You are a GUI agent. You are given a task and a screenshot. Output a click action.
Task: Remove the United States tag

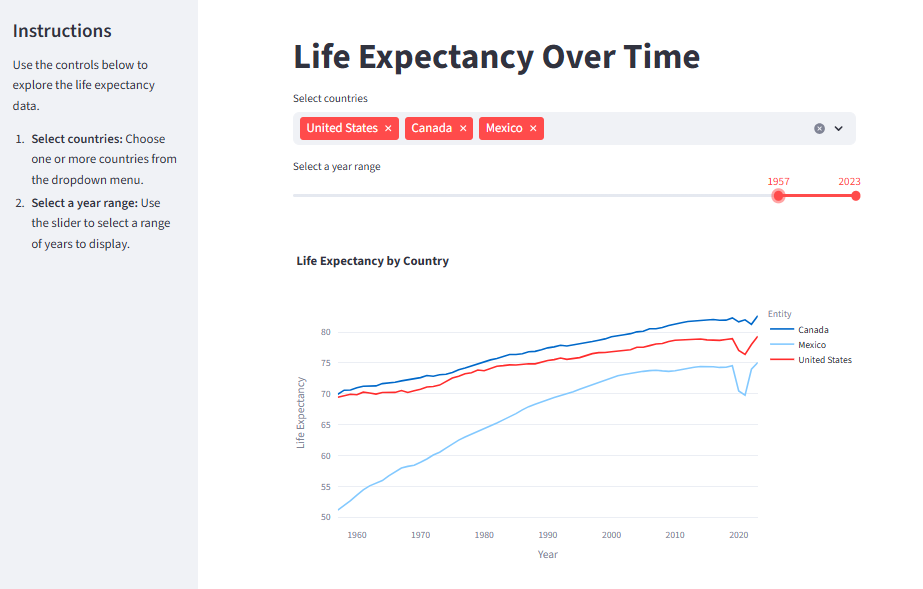pos(388,128)
